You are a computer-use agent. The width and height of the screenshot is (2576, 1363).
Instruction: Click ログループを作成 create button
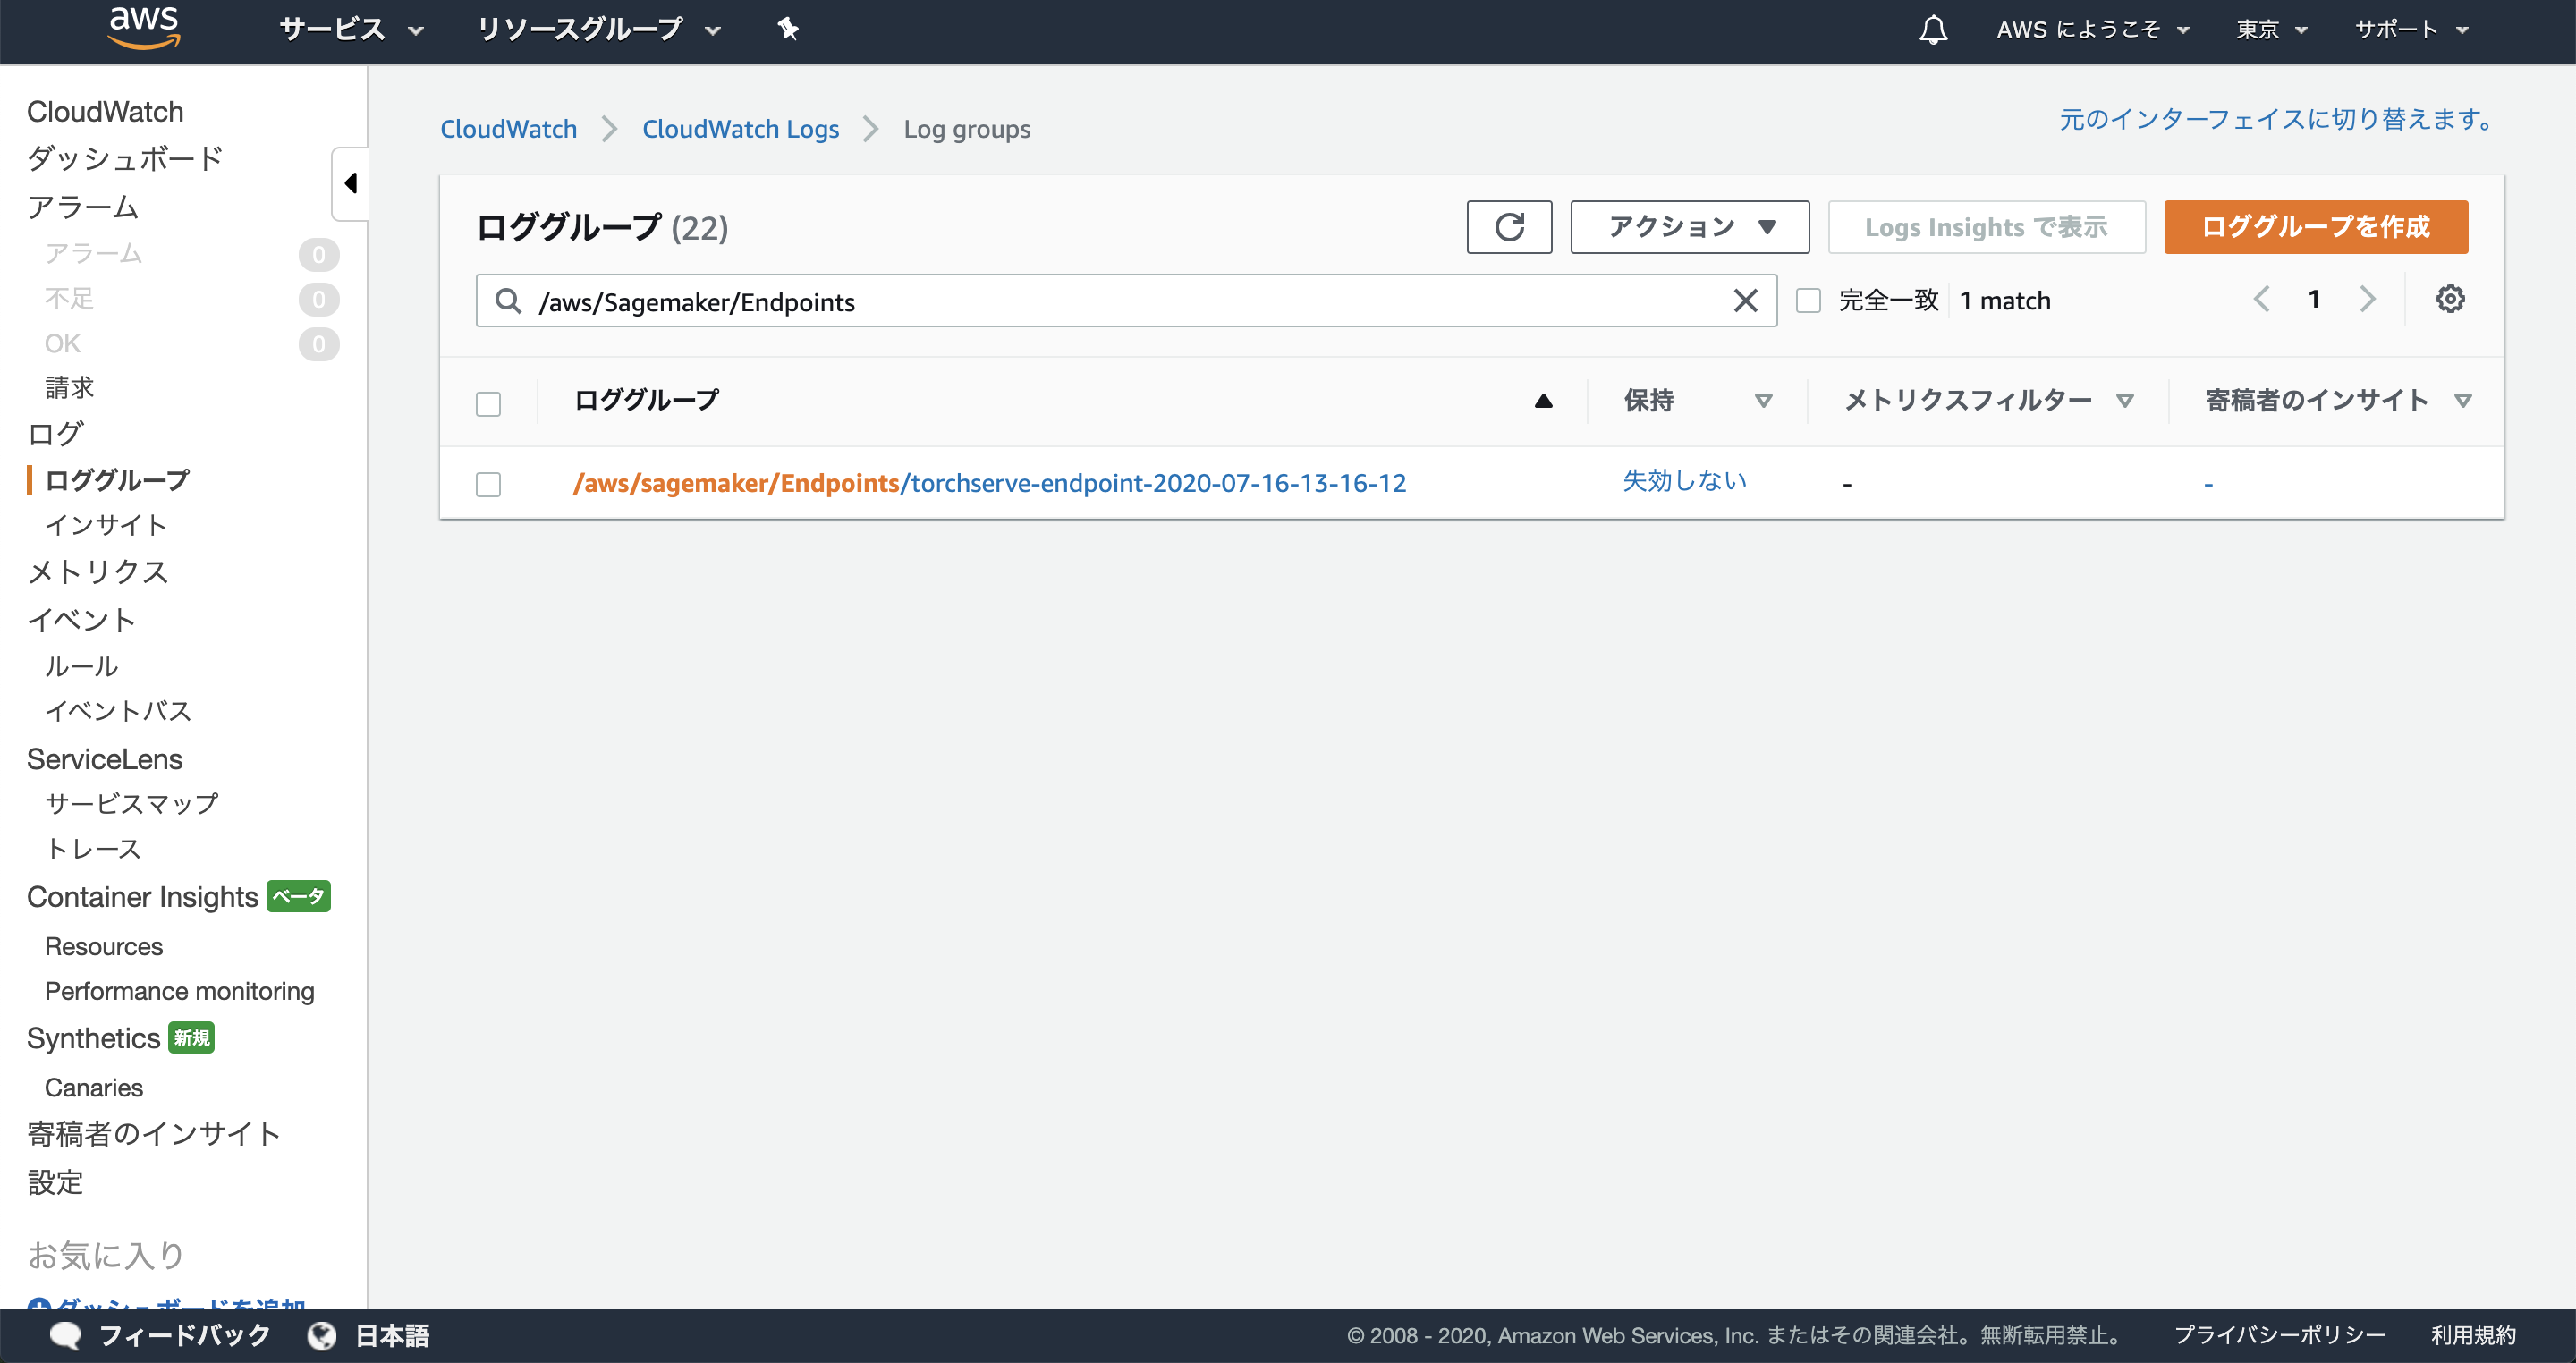[x=2315, y=227]
